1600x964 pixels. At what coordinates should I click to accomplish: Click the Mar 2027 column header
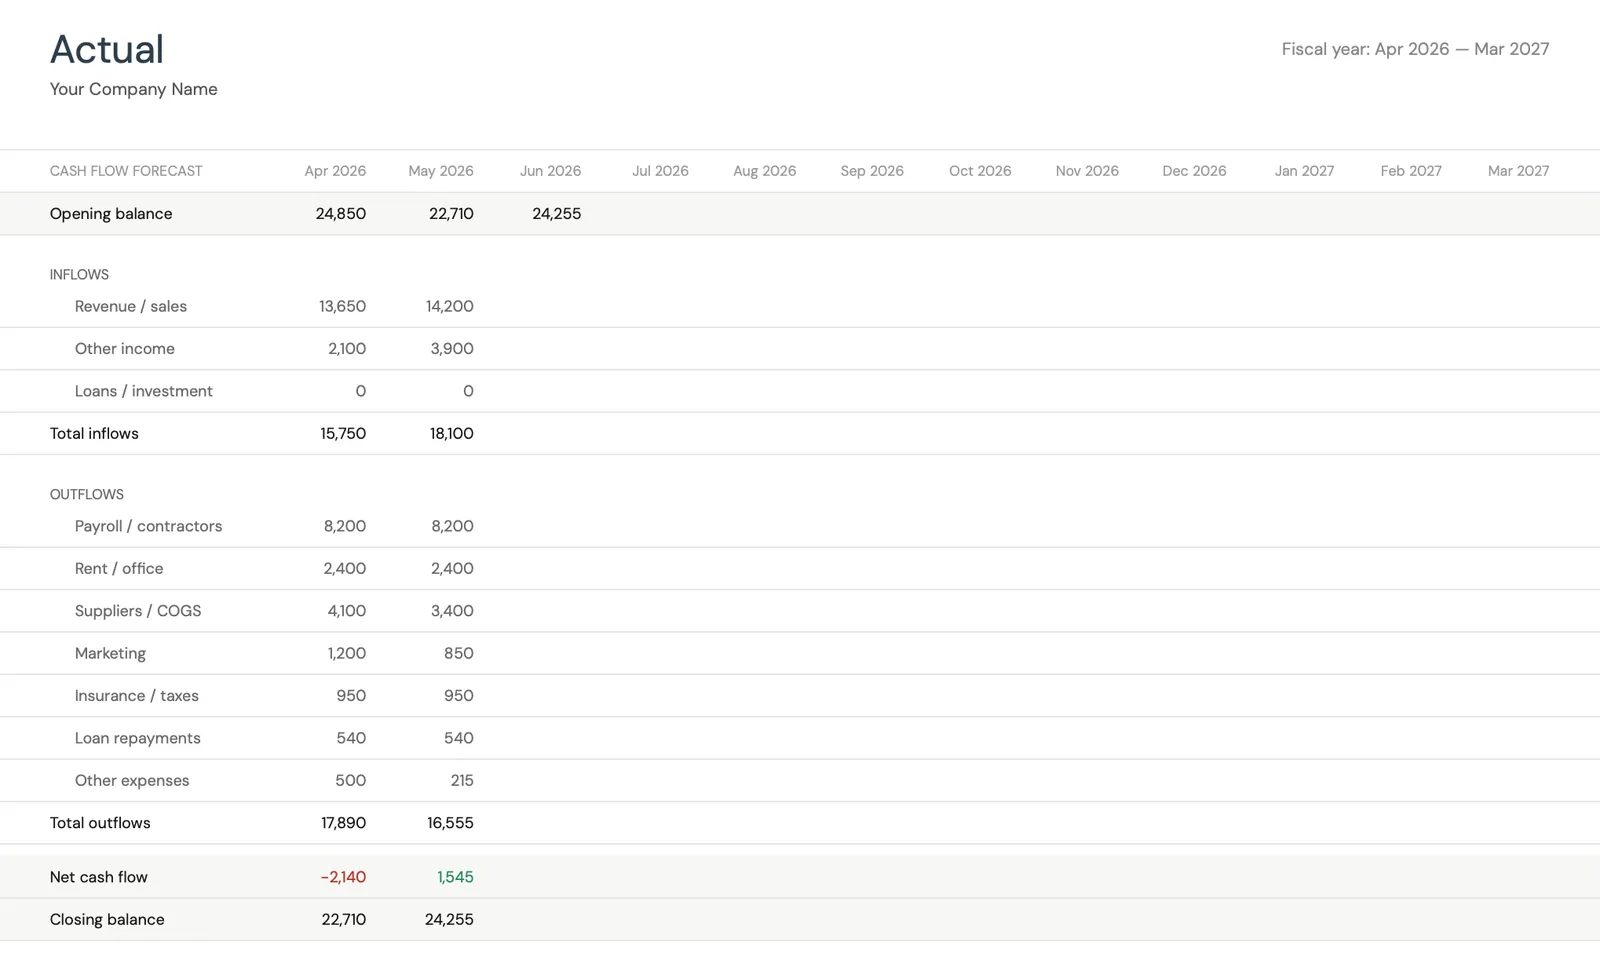pos(1517,170)
